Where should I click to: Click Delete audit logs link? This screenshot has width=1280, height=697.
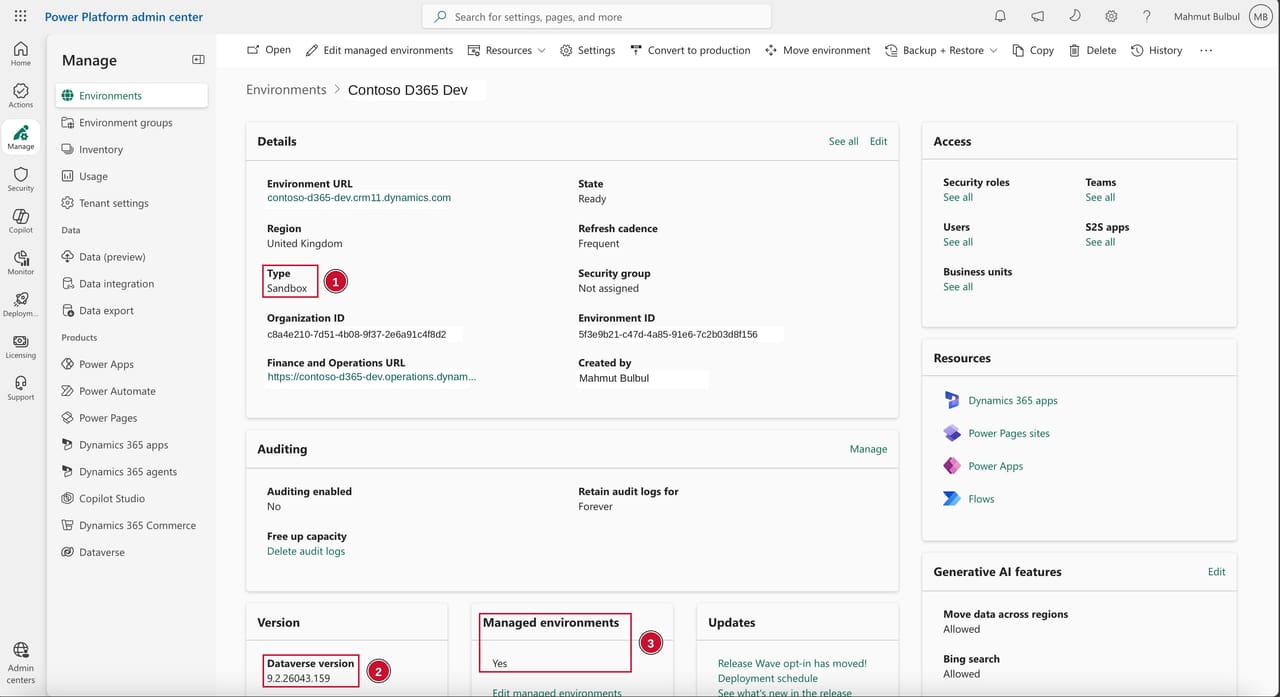tap(306, 551)
